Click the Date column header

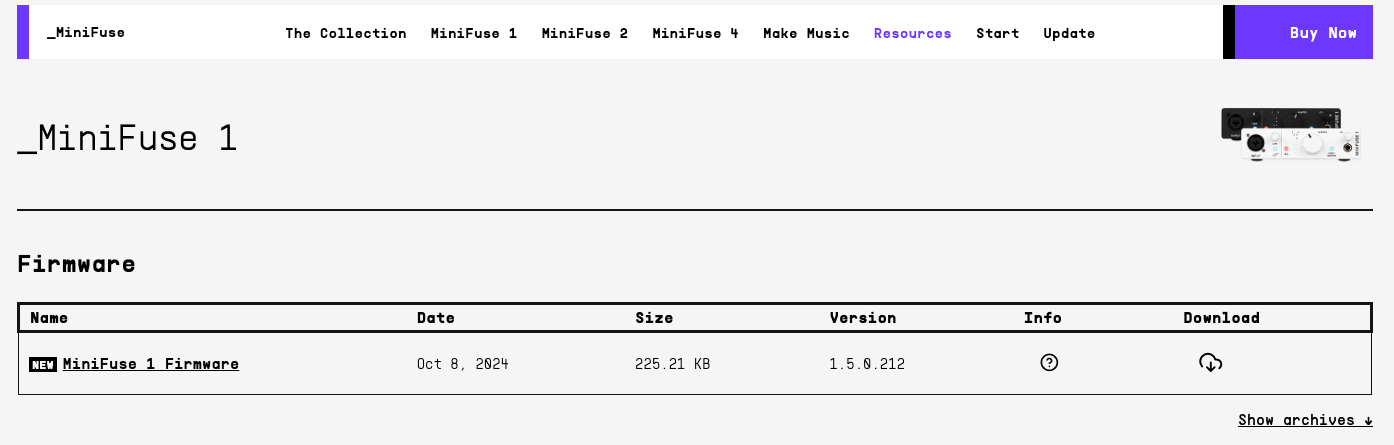tap(436, 318)
